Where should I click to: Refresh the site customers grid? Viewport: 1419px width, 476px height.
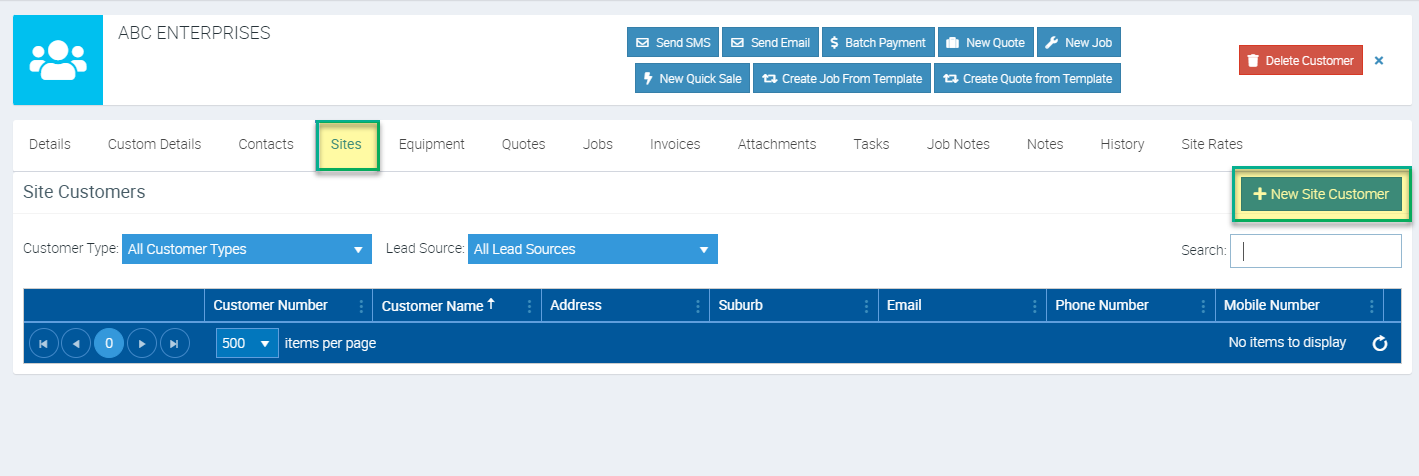tap(1380, 343)
